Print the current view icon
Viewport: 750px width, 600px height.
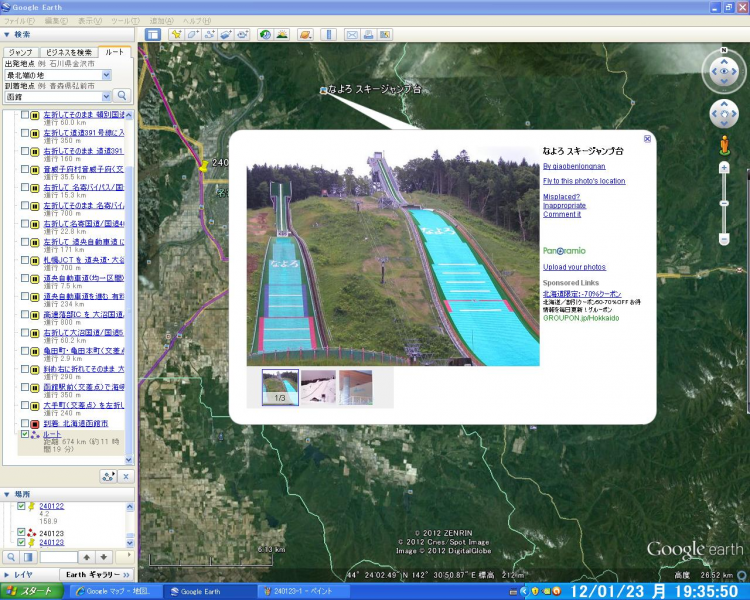tap(368, 34)
